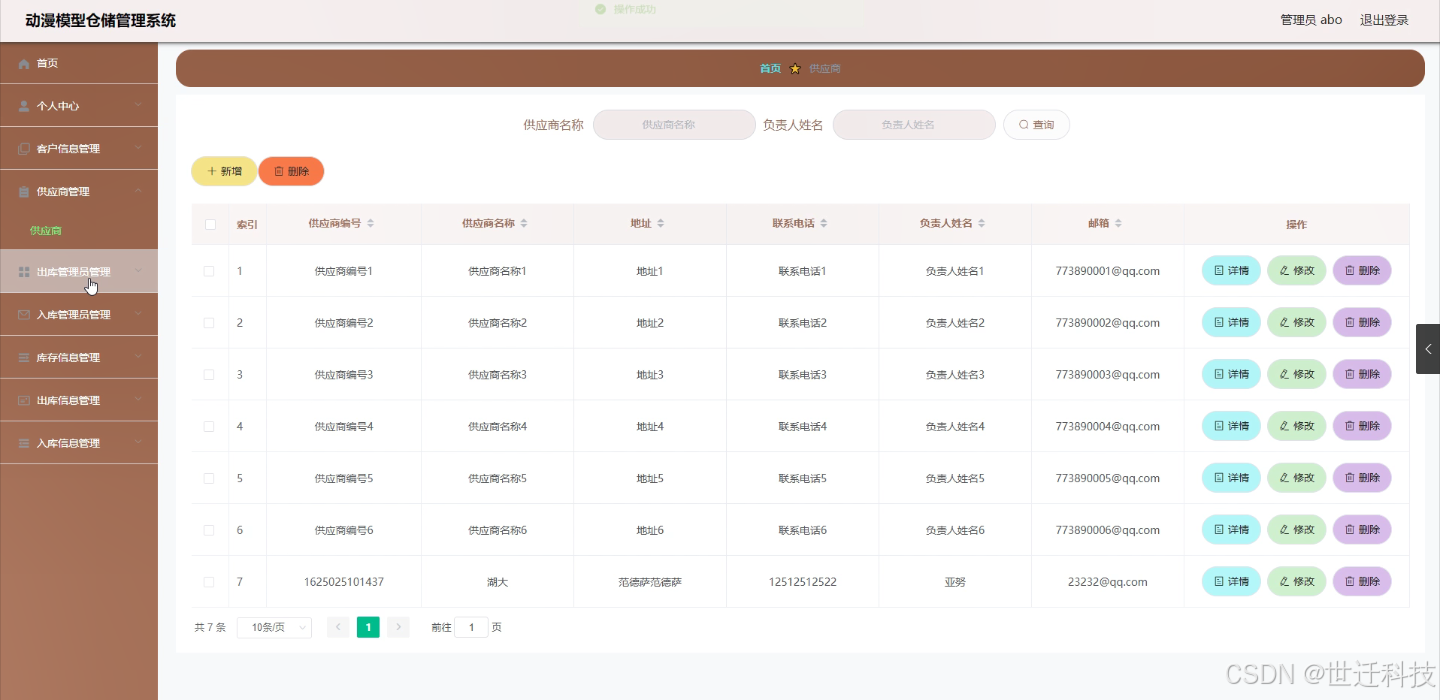This screenshot has height=700, width=1440.
Task: Click the 新增 add button
Action: 224,171
